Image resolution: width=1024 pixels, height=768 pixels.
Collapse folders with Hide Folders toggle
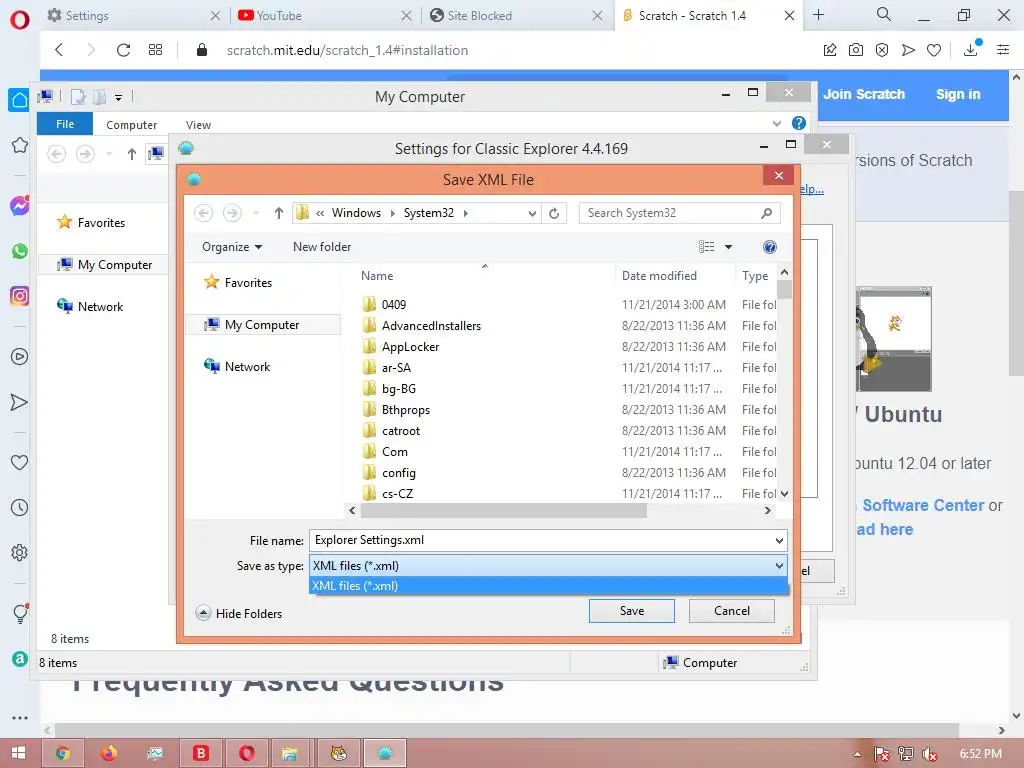239,613
